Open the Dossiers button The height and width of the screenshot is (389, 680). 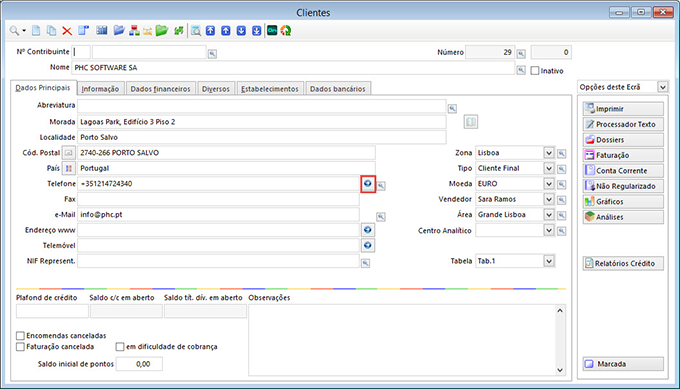click(623, 140)
